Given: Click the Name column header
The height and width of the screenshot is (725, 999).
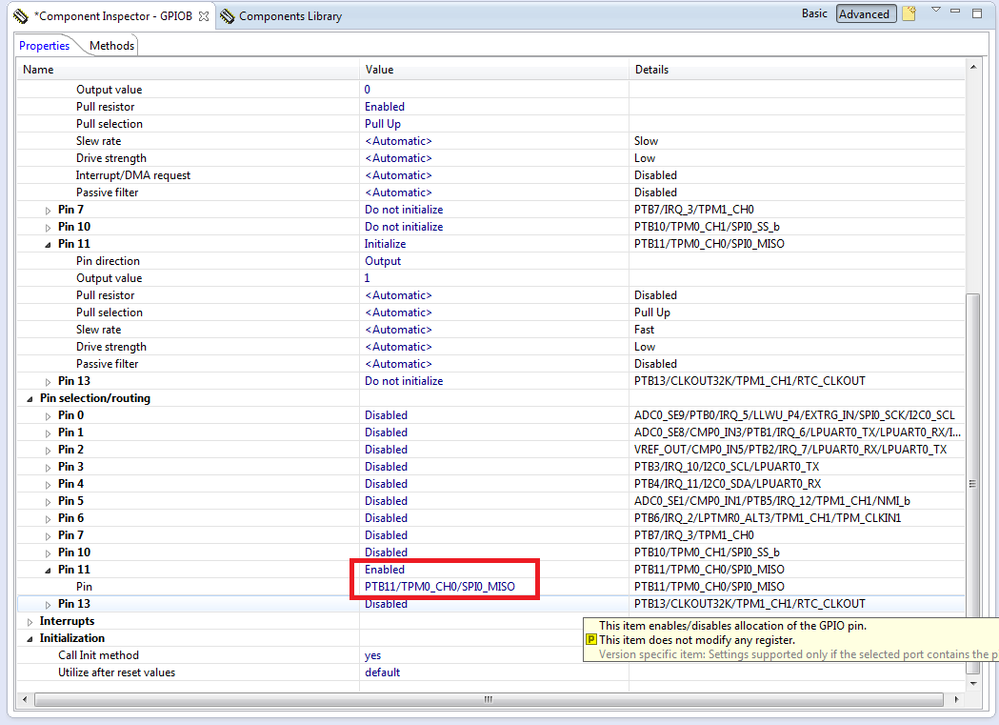Looking at the screenshot, I should [189, 69].
